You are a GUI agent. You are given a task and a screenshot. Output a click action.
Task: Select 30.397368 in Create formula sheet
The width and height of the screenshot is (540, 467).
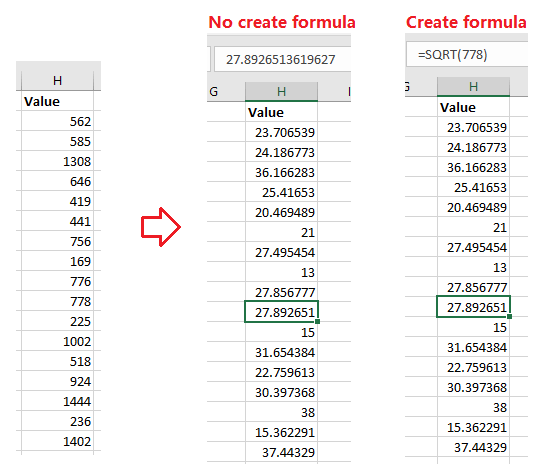click(474, 387)
